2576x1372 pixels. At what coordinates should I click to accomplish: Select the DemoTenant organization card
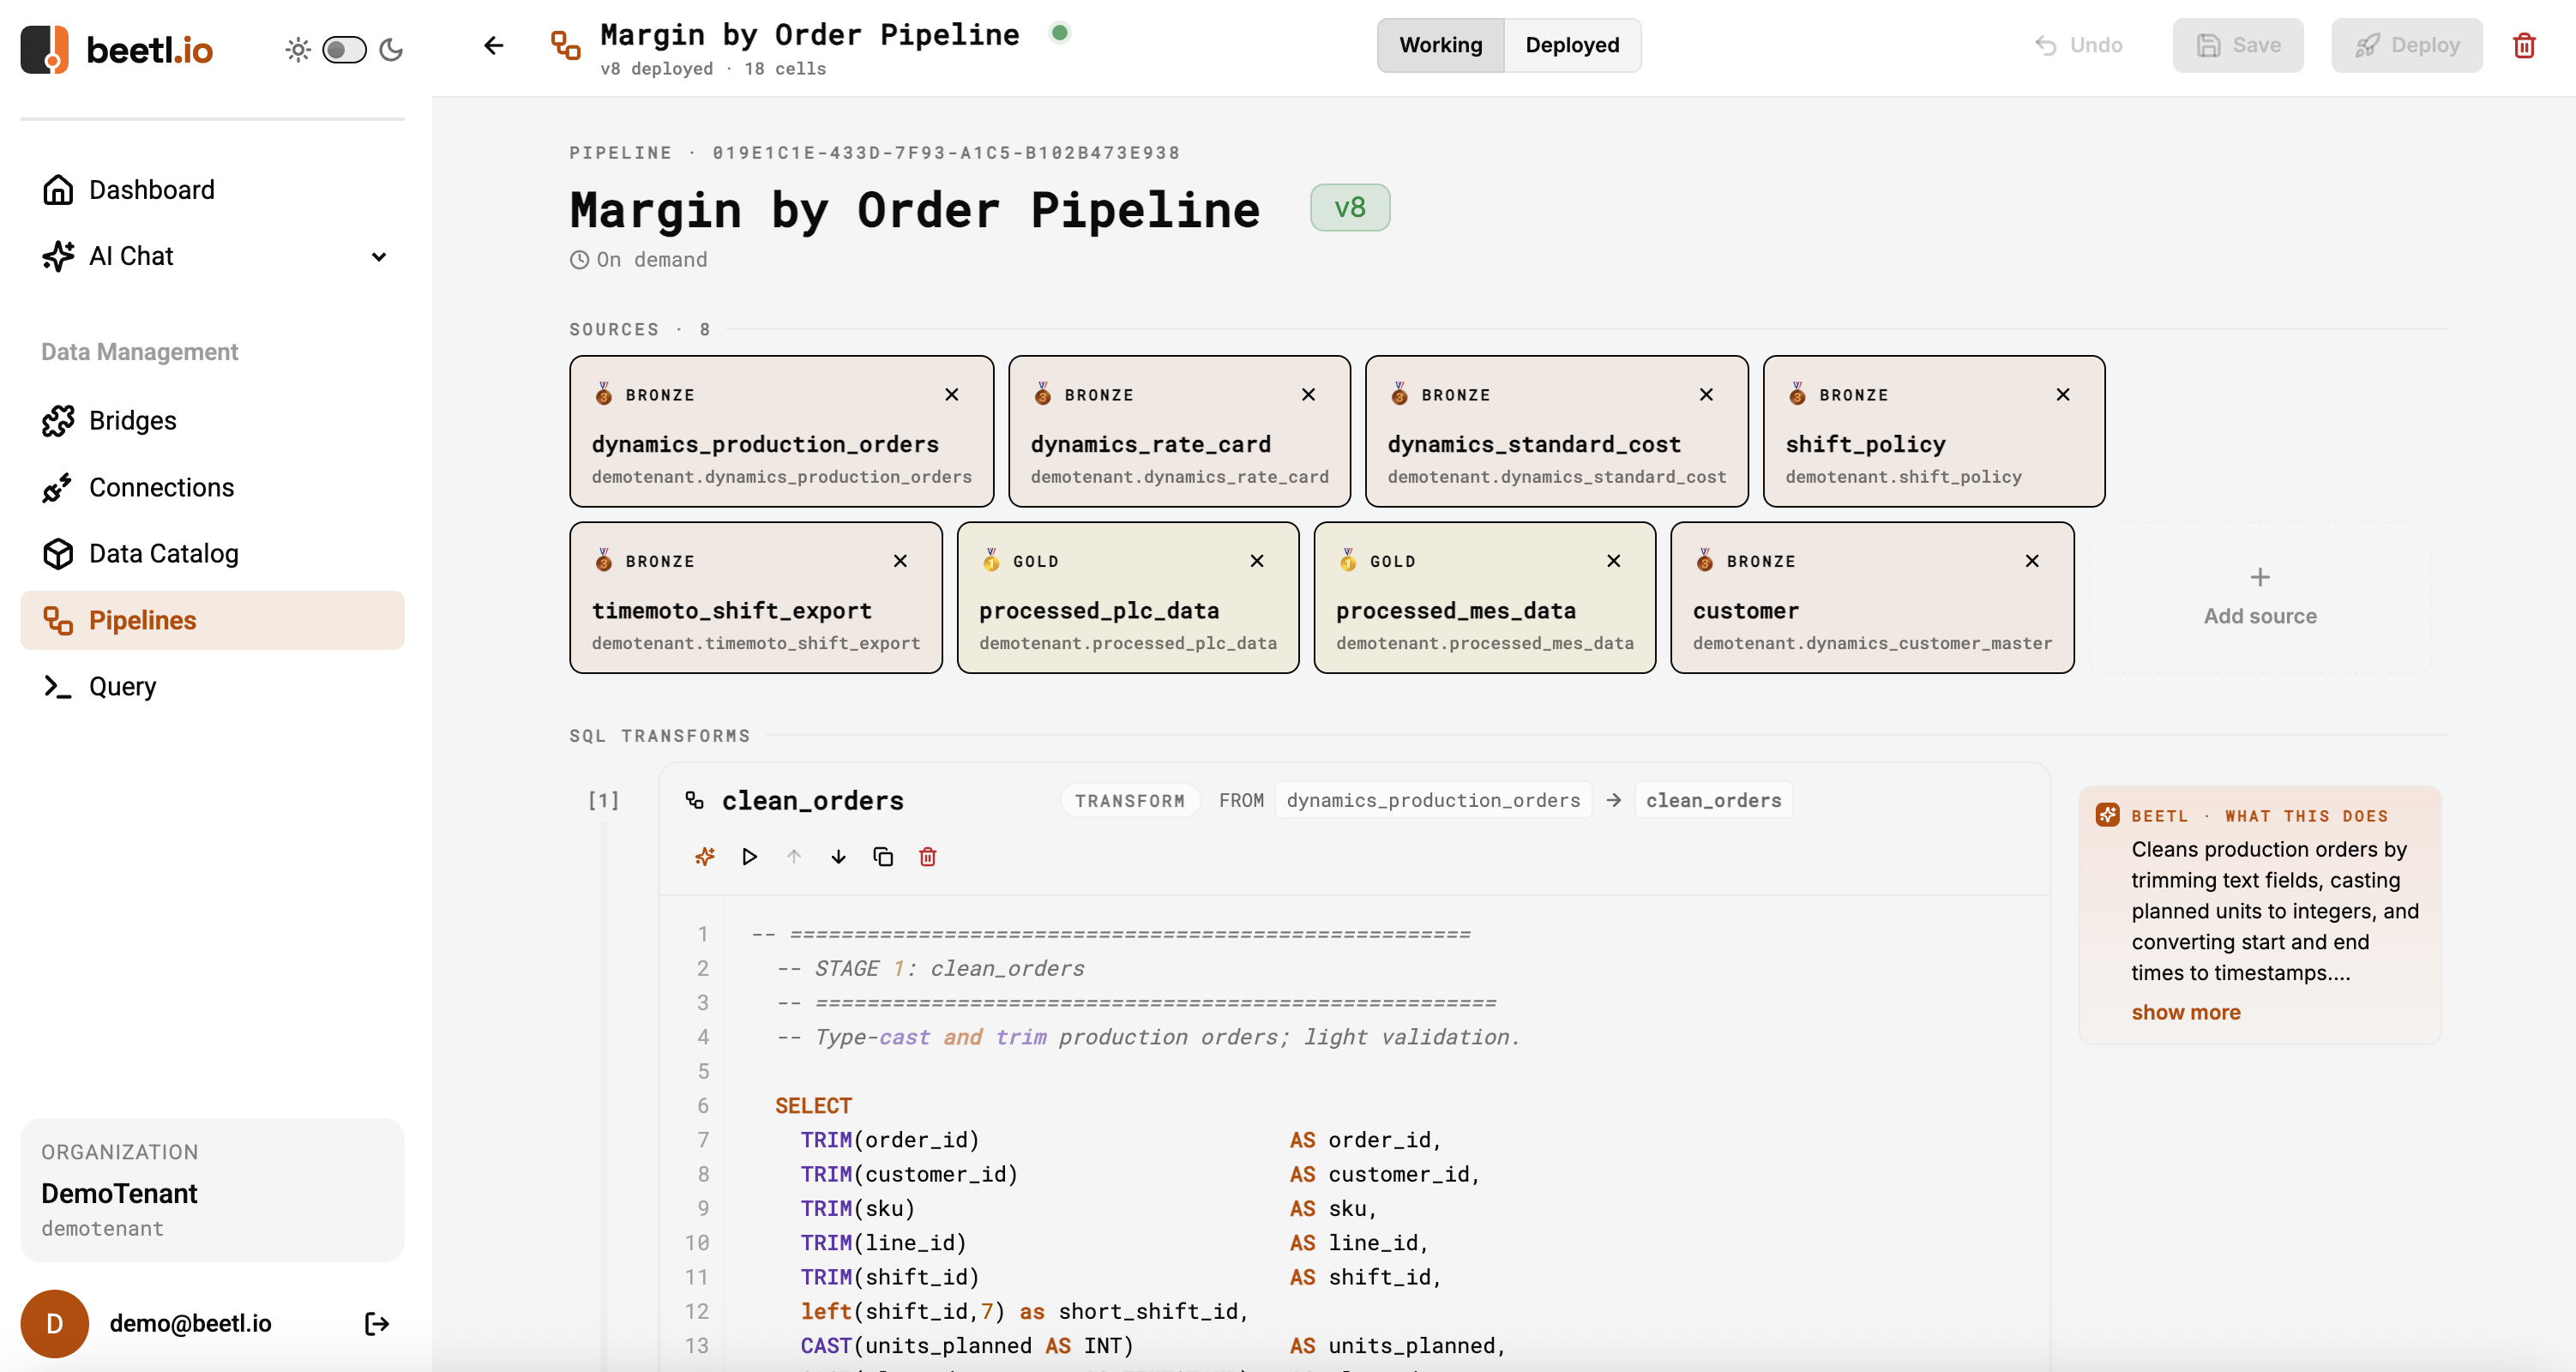point(212,1190)
